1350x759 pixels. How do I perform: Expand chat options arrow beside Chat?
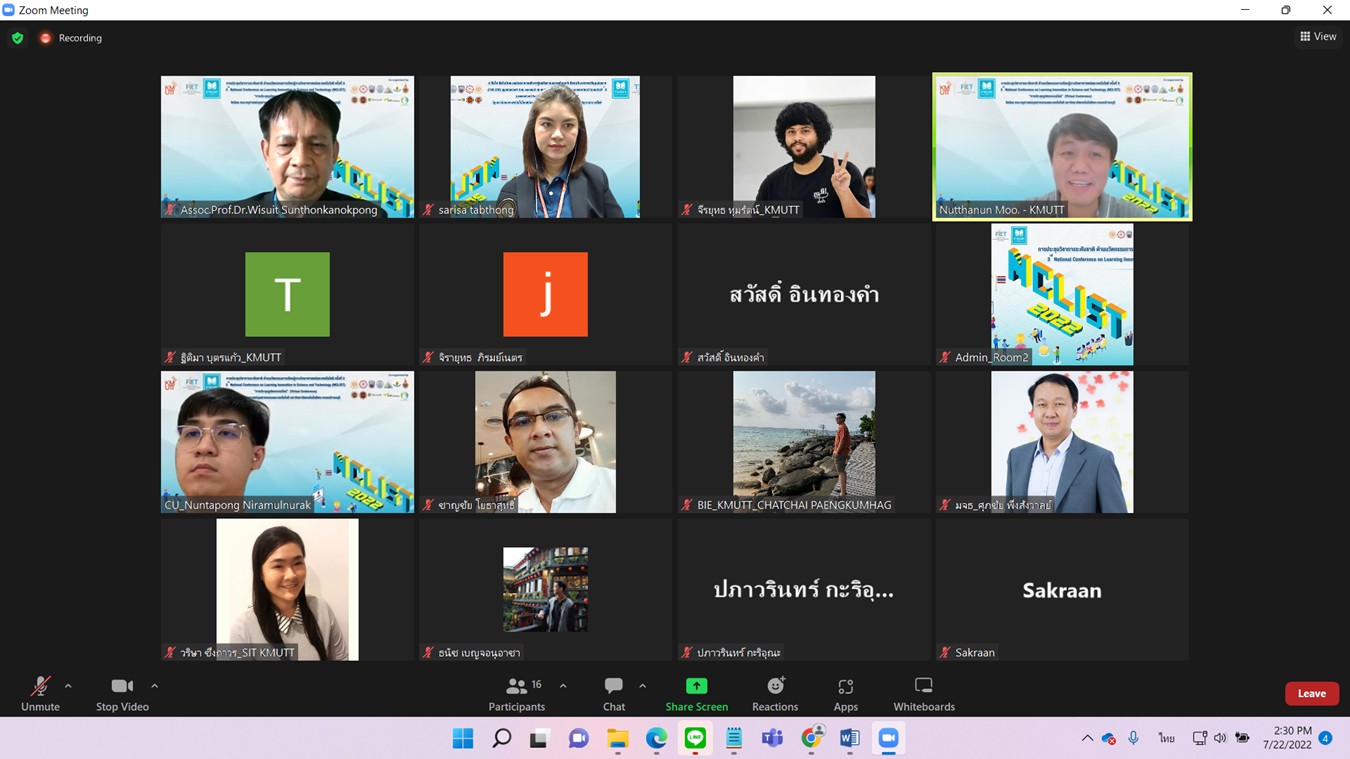pos(642,686)
